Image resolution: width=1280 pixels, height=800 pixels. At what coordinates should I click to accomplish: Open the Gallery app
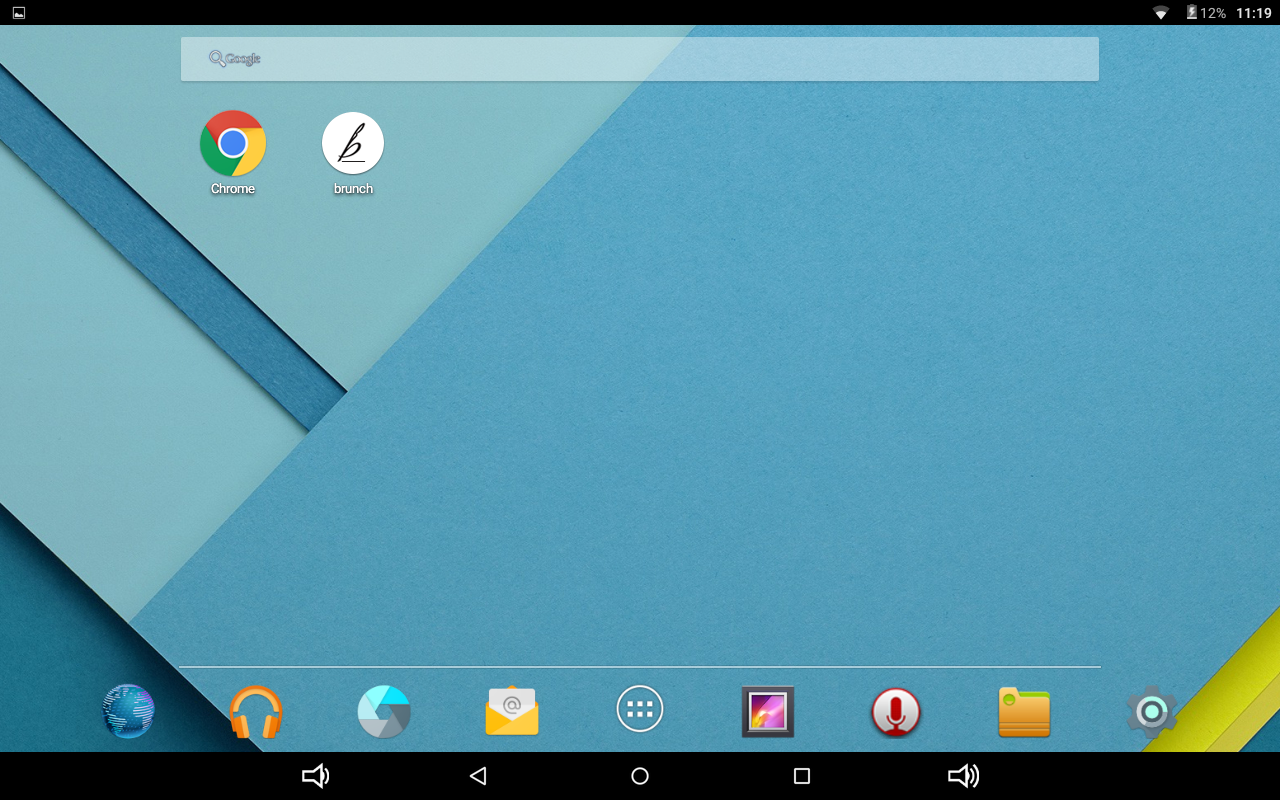click(x=767, y=711)
